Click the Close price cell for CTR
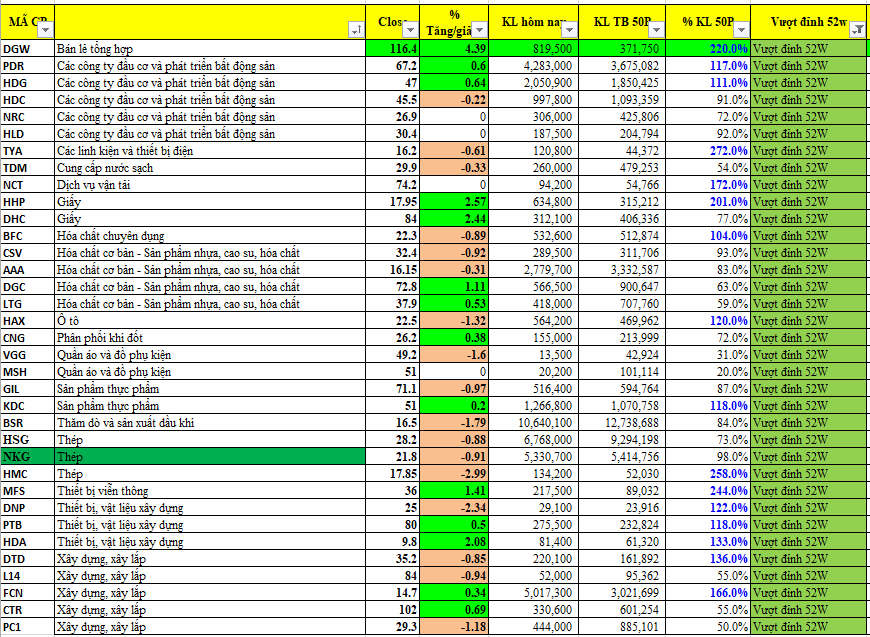This screenshot has height=637, width=870. 393,609
